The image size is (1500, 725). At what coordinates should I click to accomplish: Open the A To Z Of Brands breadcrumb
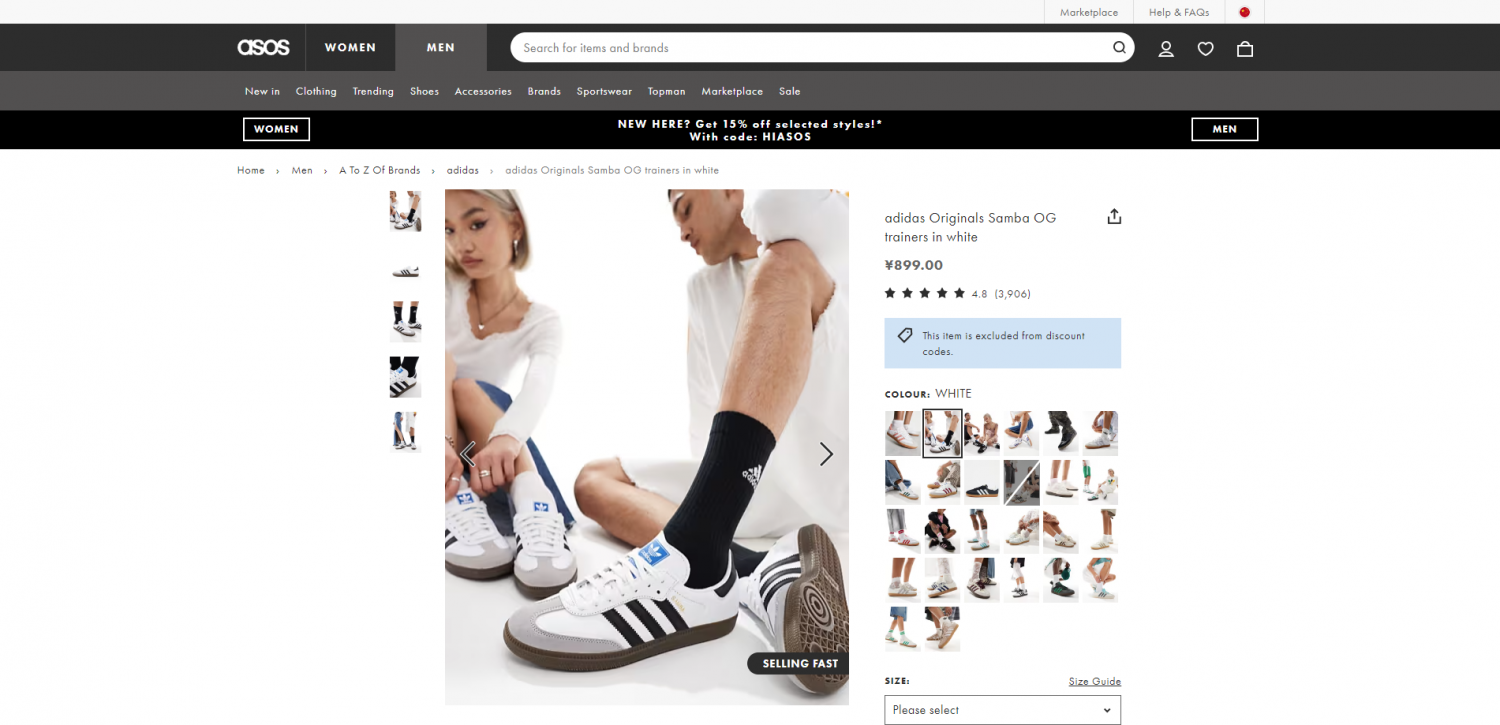pyautogui.click(x=379, y=170)
